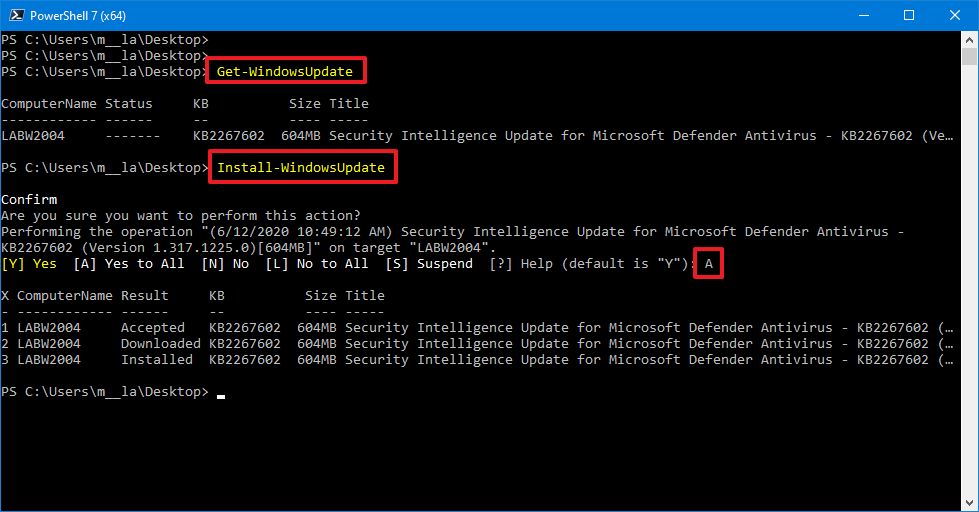The image size is (979, 512).
Task: Select the '[S] Suspend' option text
Action: coord(429,263)
